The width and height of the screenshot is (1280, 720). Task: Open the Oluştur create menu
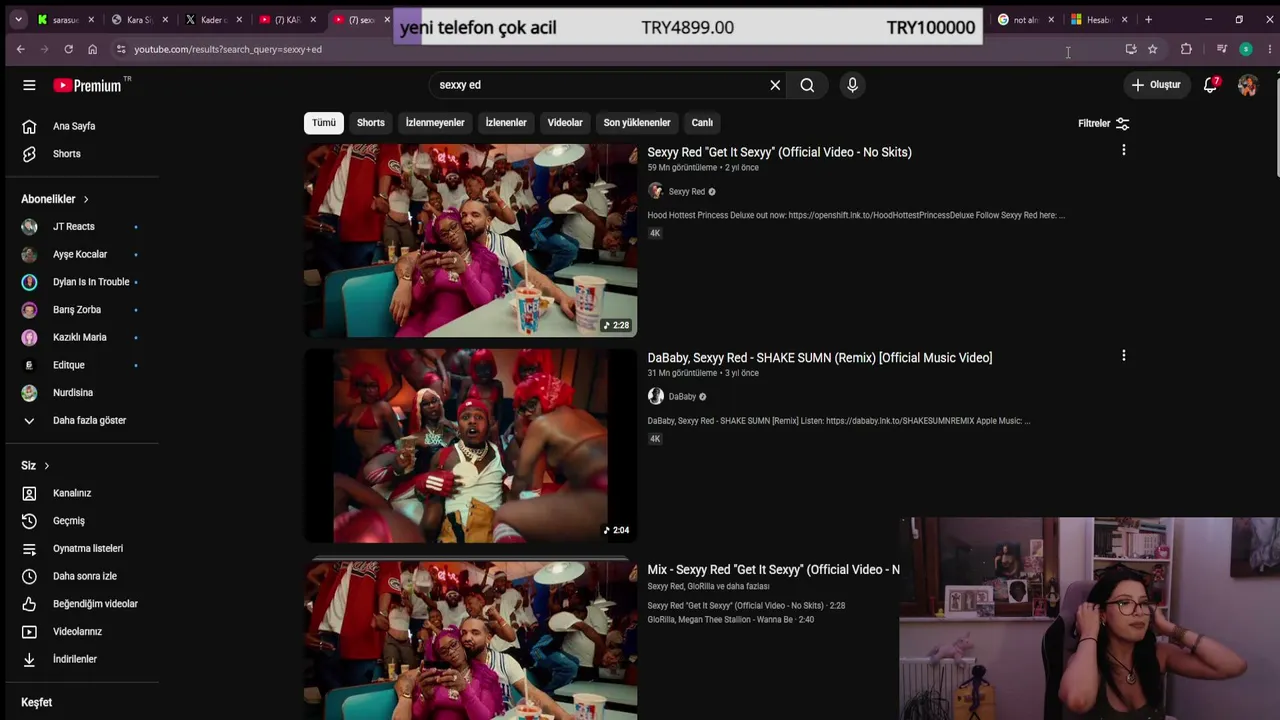click(1157, 85)
